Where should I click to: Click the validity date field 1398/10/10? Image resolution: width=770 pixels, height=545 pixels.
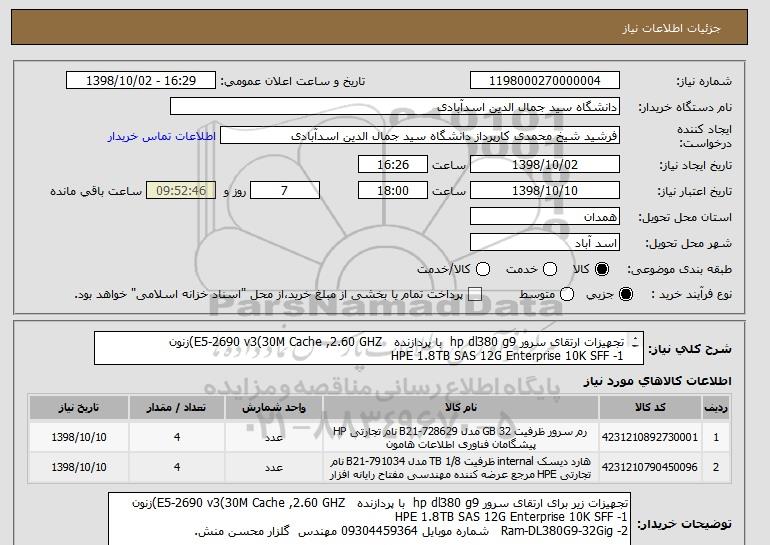545,191
